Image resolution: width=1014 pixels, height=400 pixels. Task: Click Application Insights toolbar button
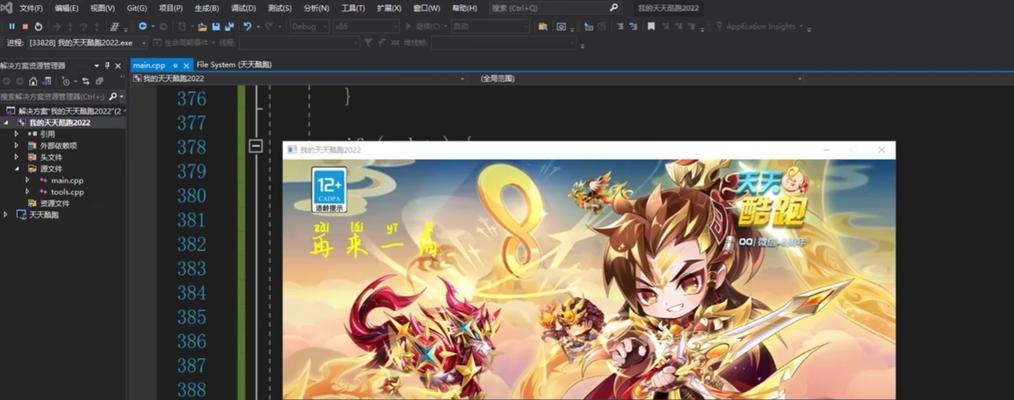(759, 26)
